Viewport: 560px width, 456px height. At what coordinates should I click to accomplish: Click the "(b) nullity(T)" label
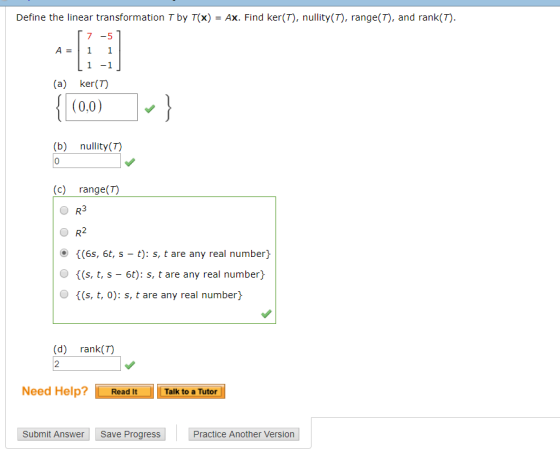[88, 146]
